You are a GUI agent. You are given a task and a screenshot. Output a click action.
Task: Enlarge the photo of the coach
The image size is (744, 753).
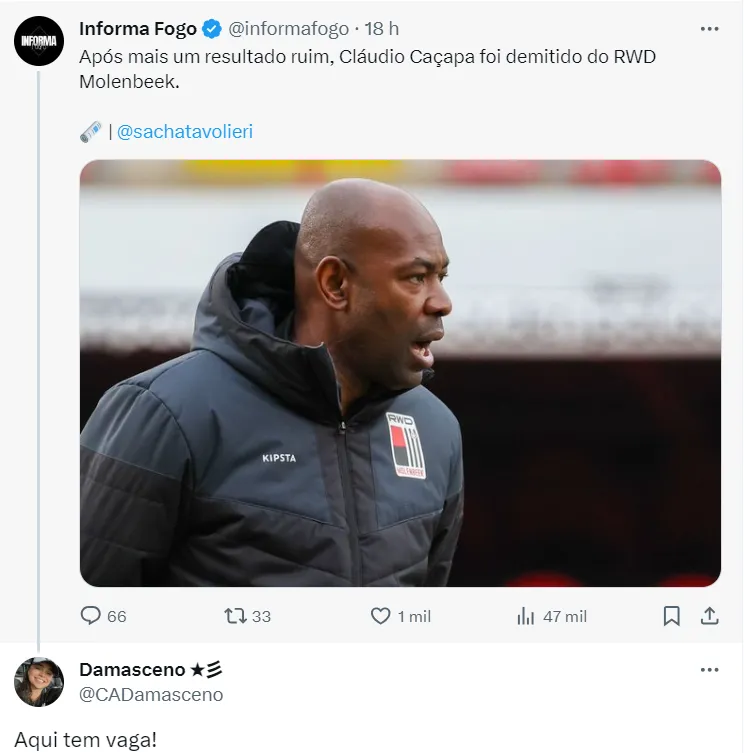point(400,373)
